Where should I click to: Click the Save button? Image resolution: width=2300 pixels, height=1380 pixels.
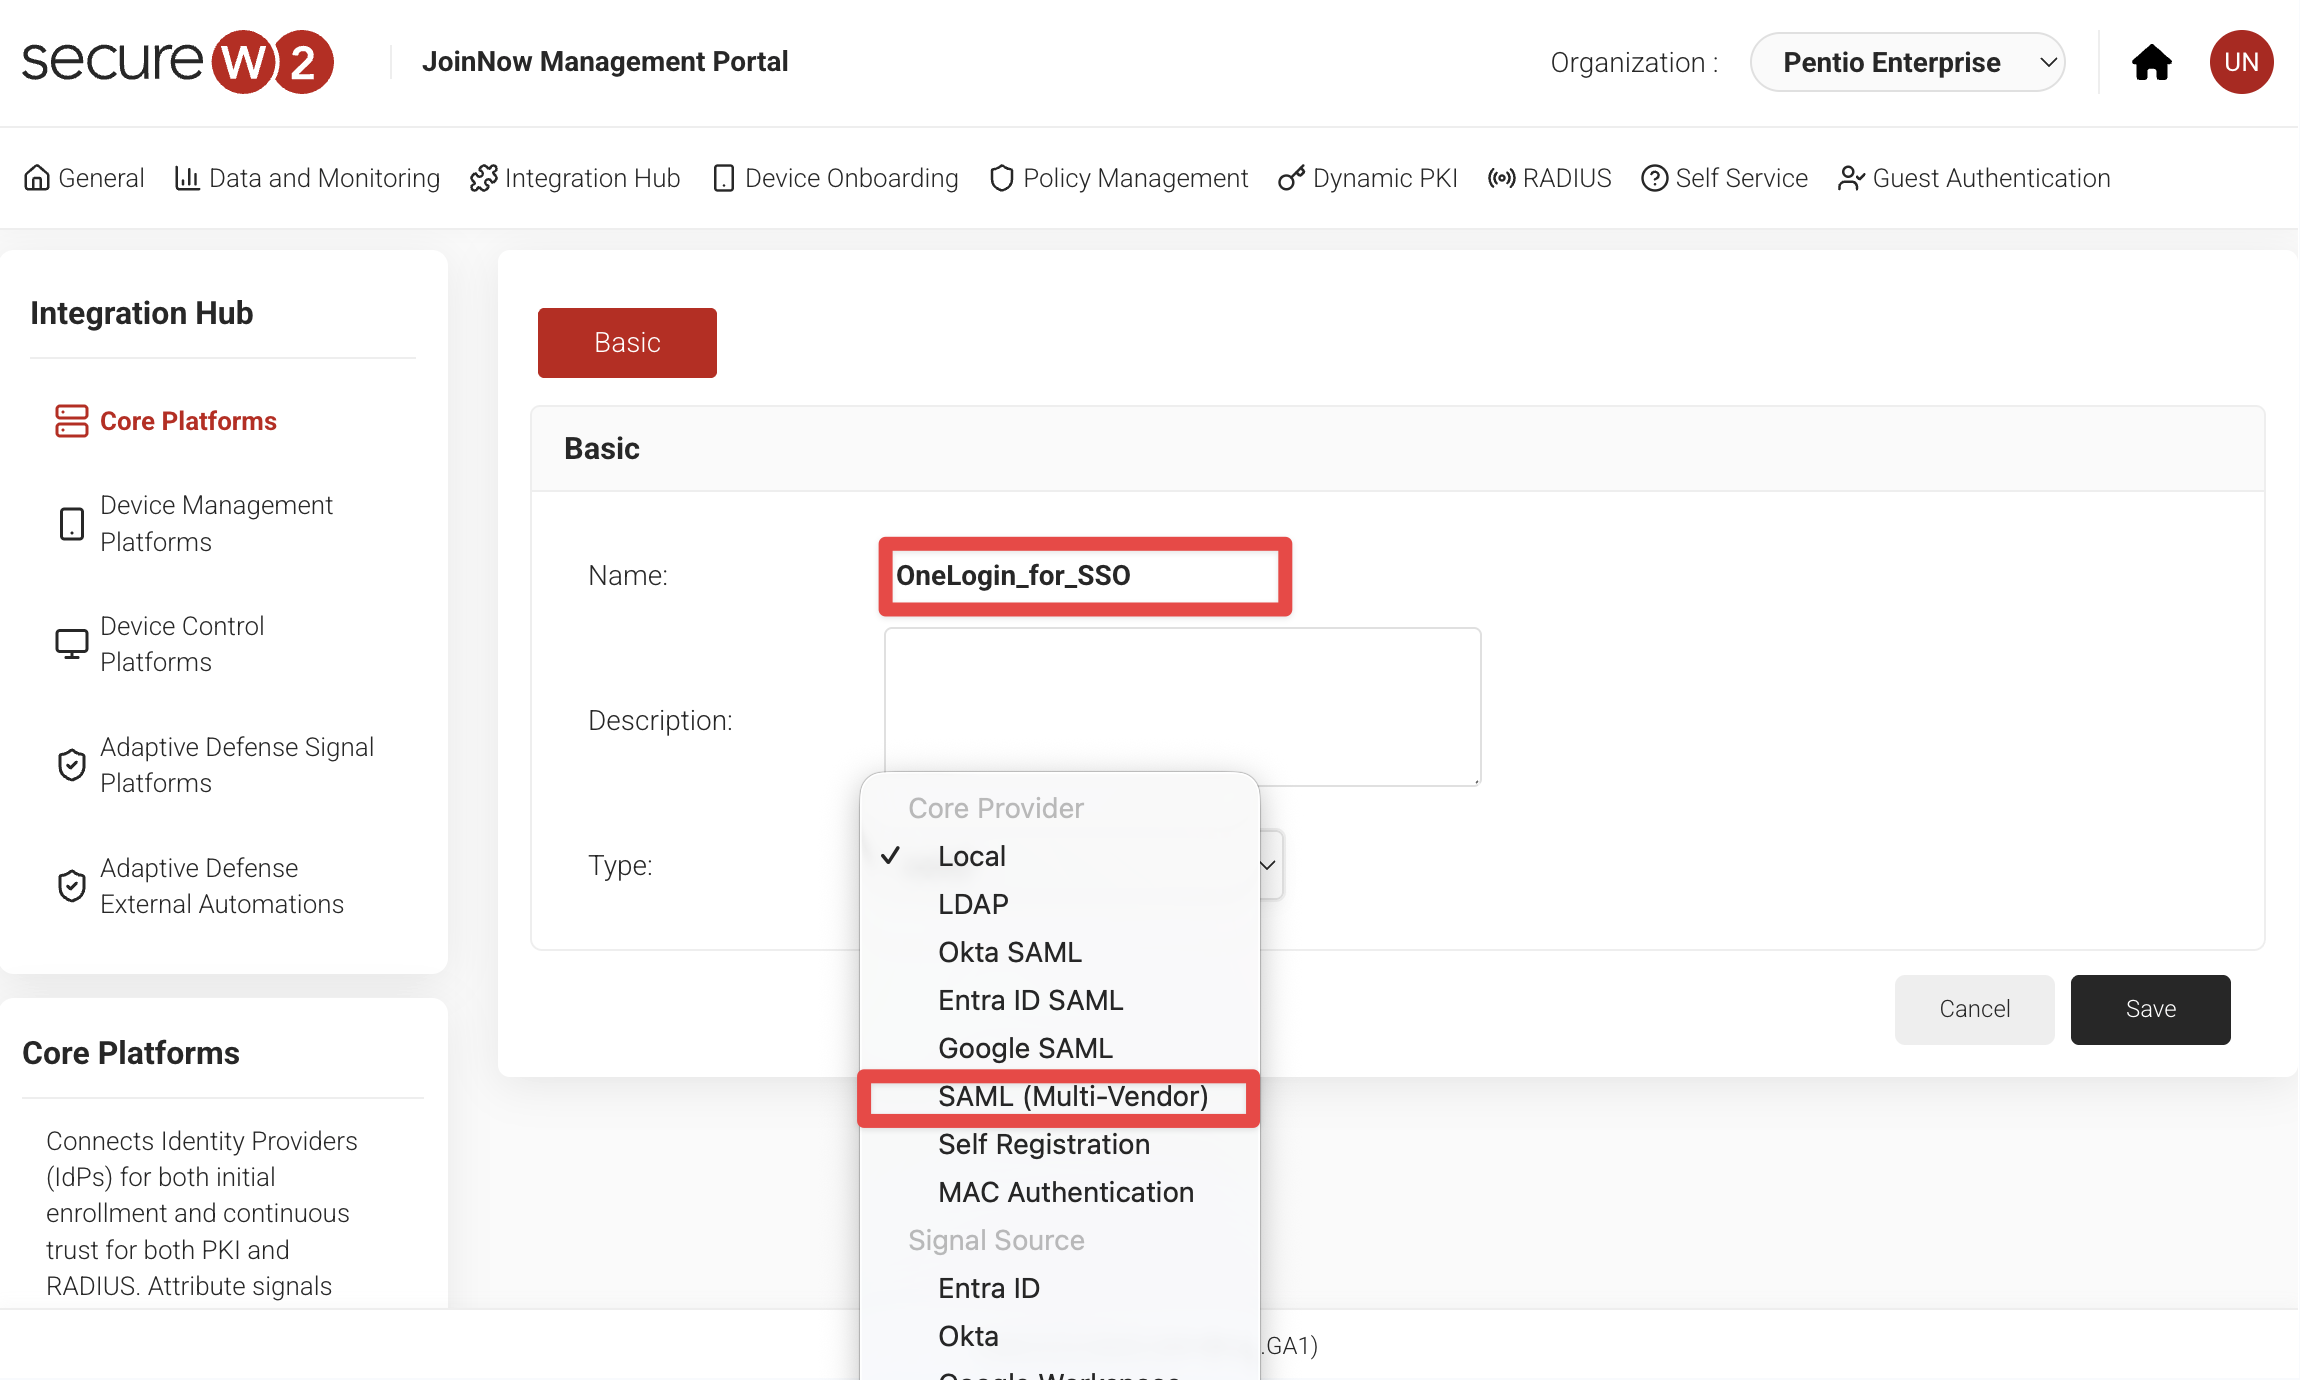[x=2150, y=1009]
